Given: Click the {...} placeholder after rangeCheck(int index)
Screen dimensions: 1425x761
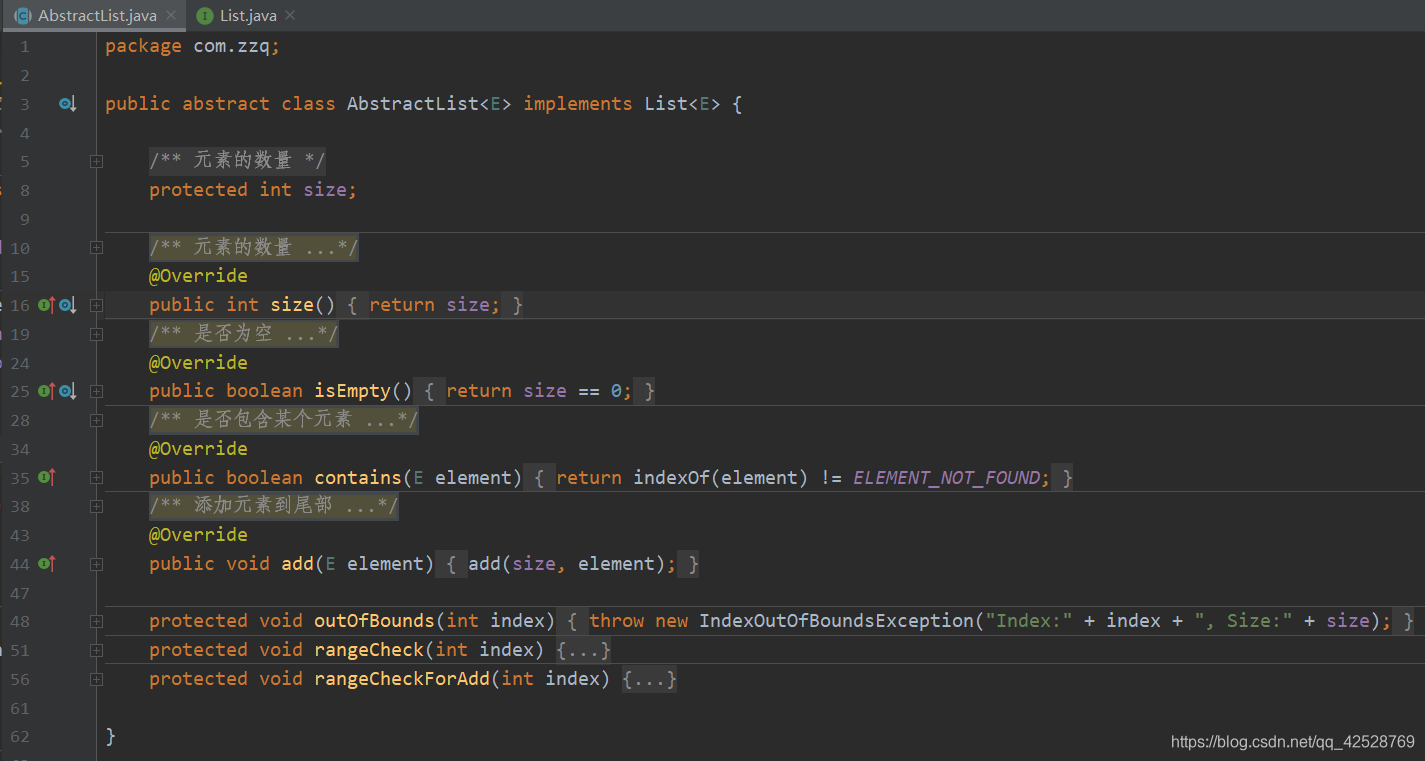Looking at the screenshot, I should click(x=583, y=650).
